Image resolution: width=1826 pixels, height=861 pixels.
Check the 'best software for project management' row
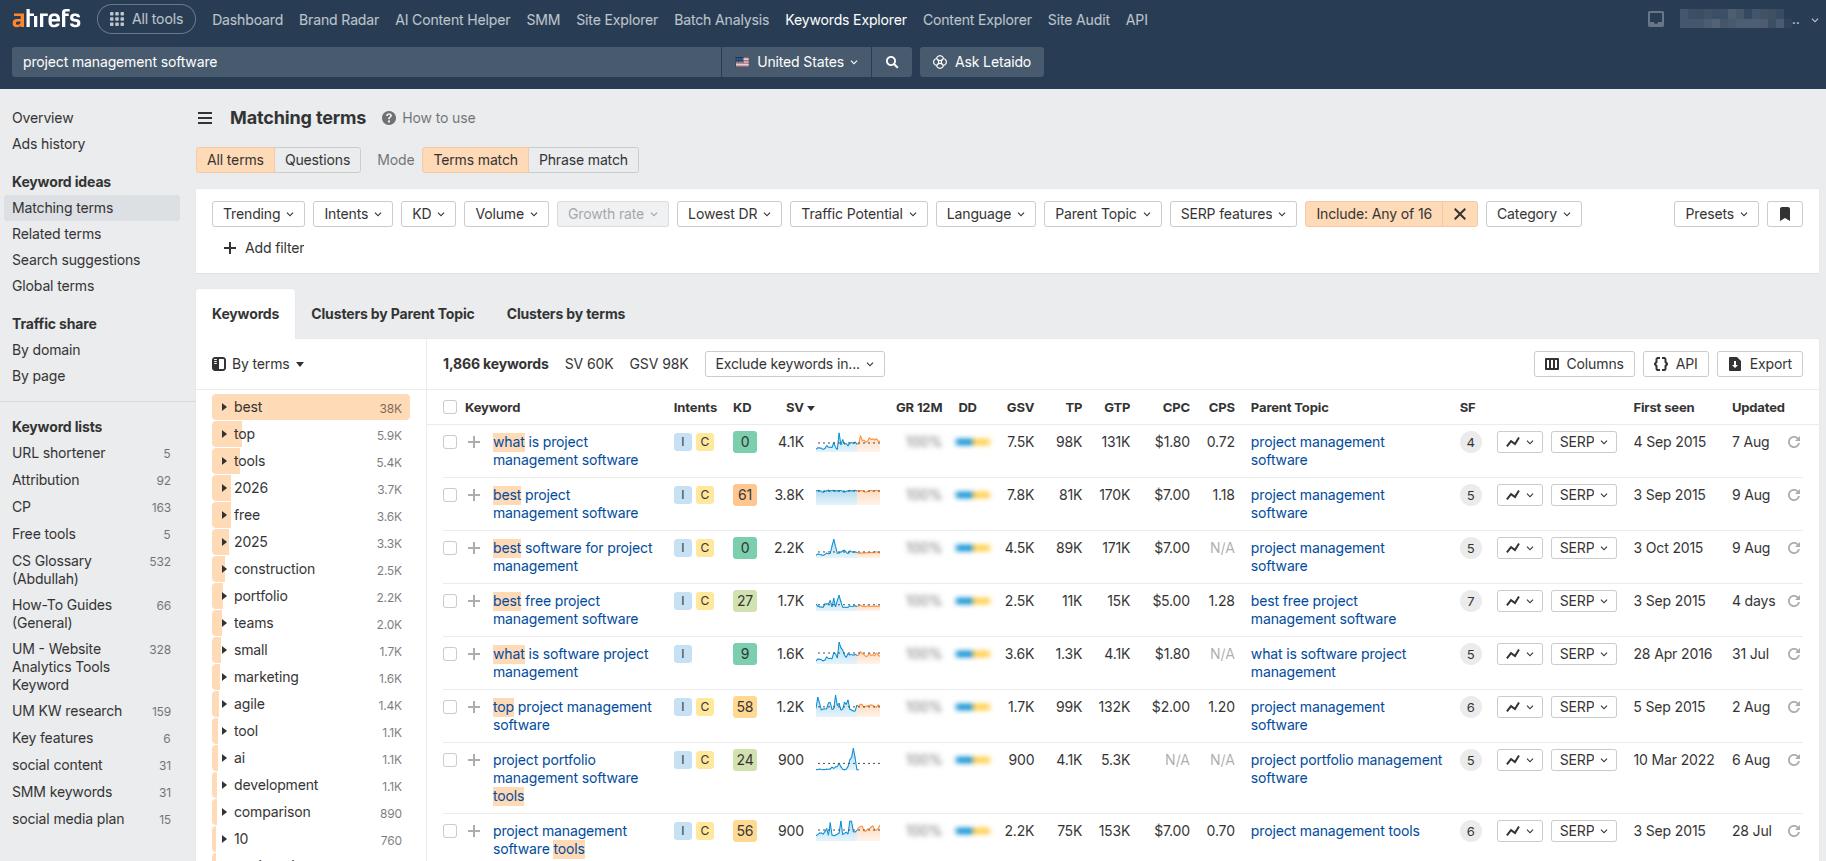pyautogui.click(x=450, y=548)
